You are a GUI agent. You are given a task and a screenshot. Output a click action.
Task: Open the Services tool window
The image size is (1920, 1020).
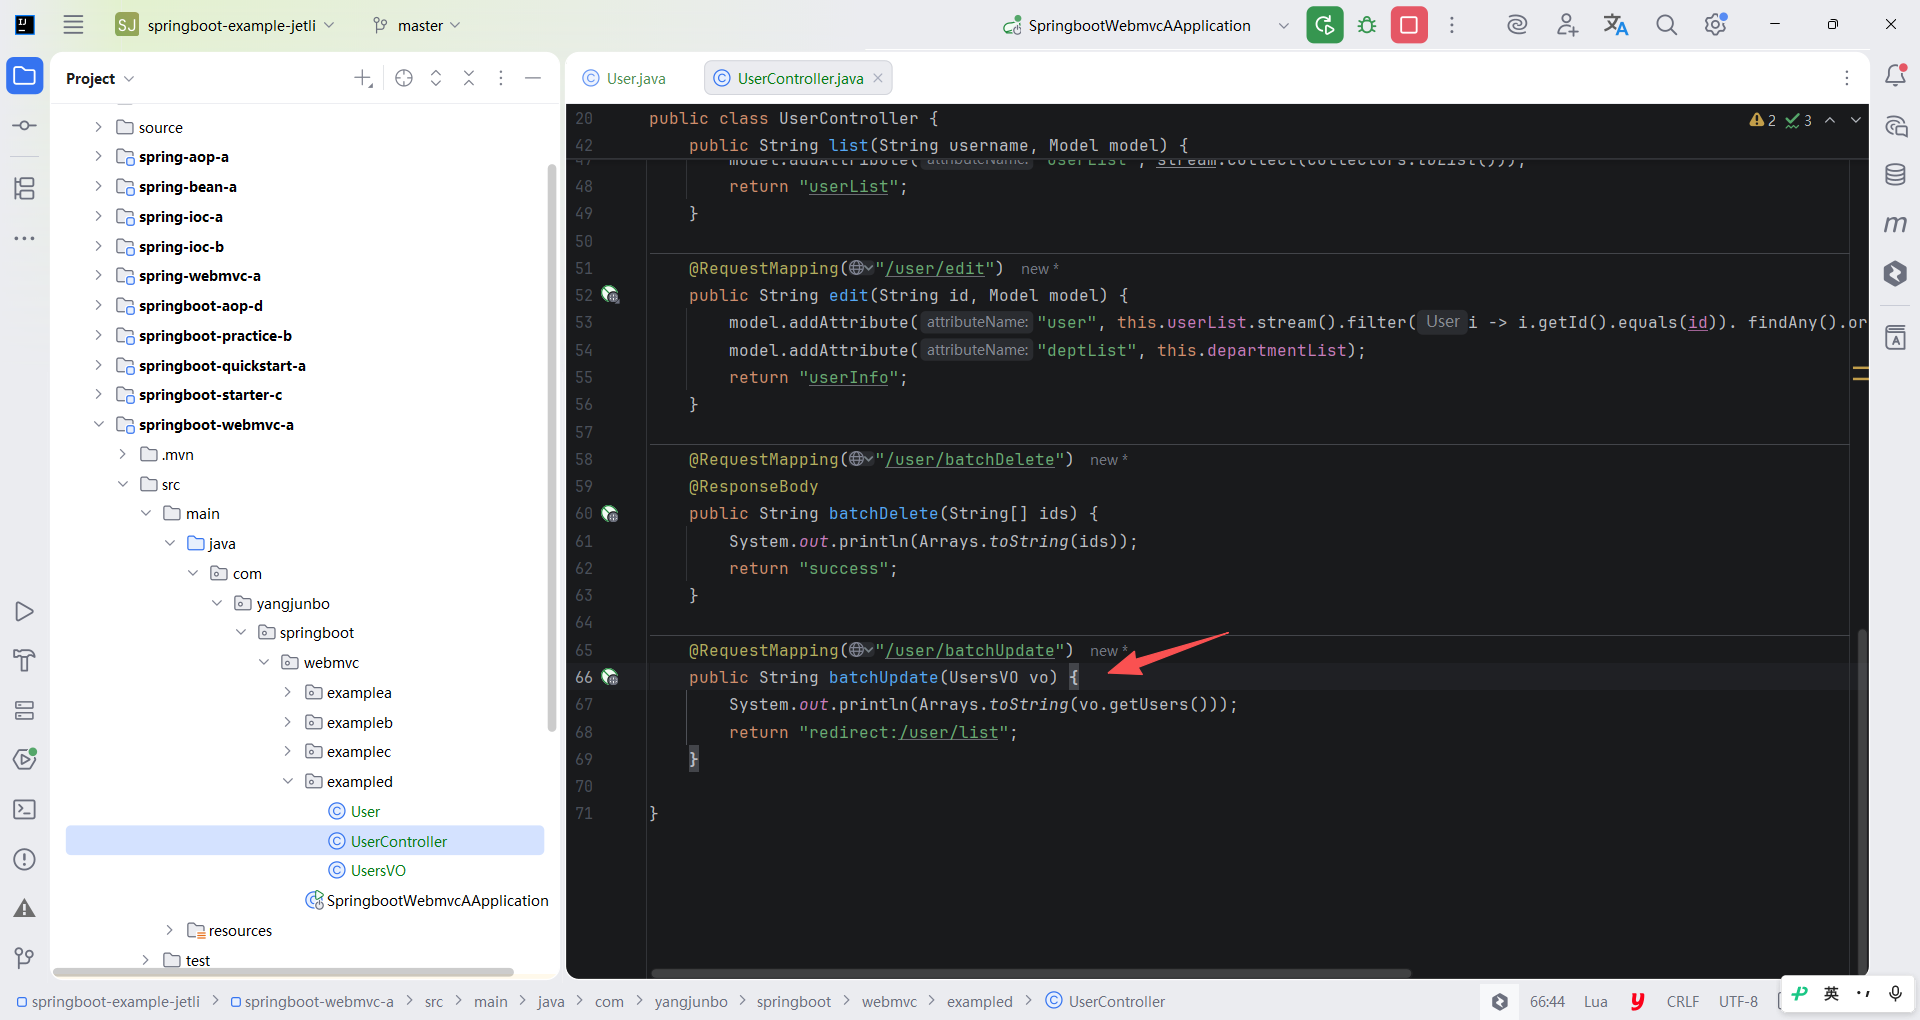(x=25, y=710)
